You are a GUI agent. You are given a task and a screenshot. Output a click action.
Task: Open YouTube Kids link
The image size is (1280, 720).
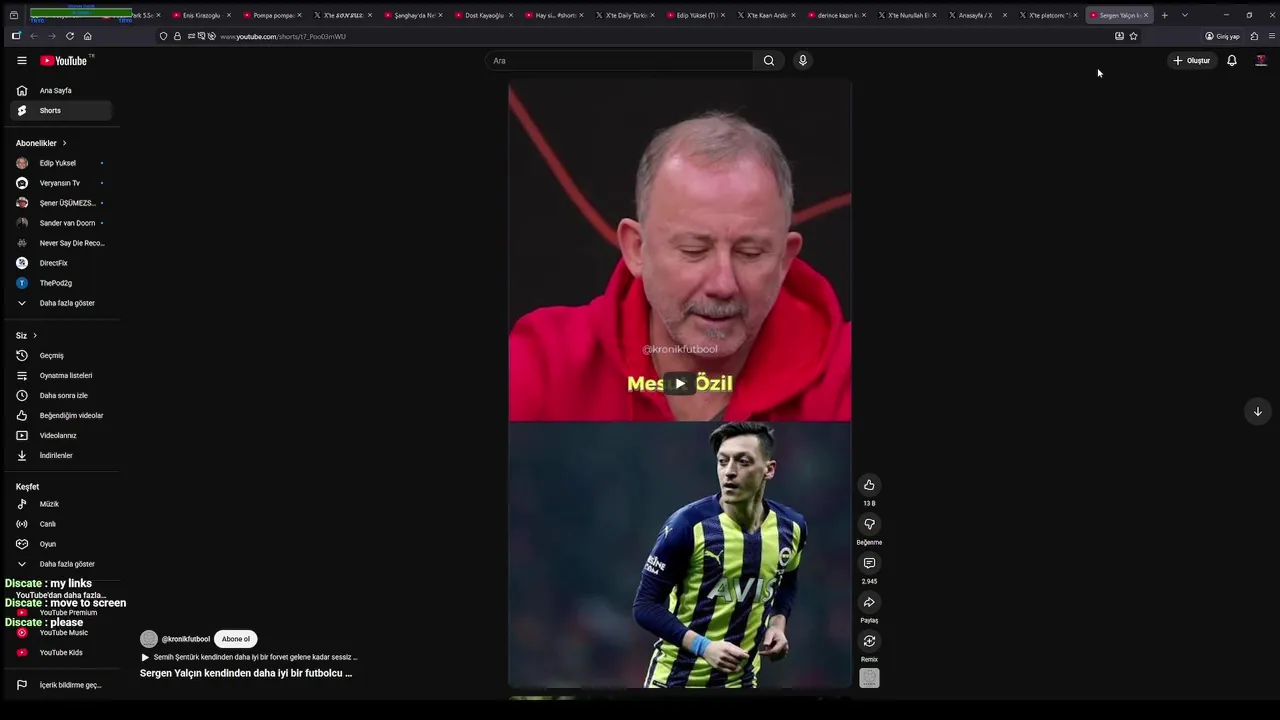point(60,652)
